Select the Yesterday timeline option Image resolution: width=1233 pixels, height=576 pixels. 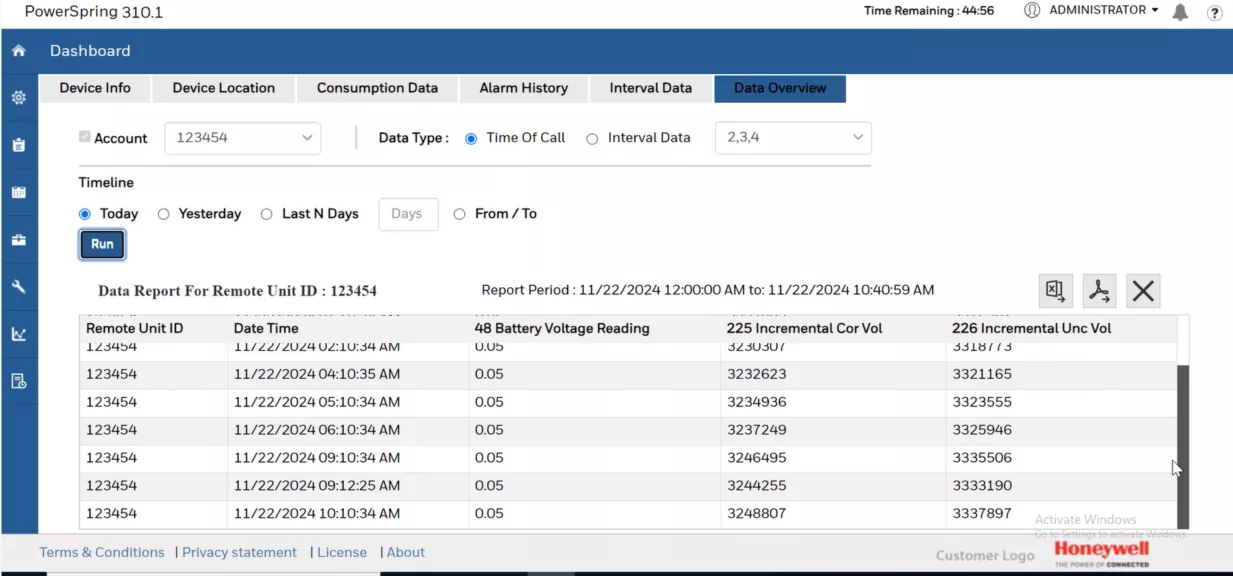(164, 214)
